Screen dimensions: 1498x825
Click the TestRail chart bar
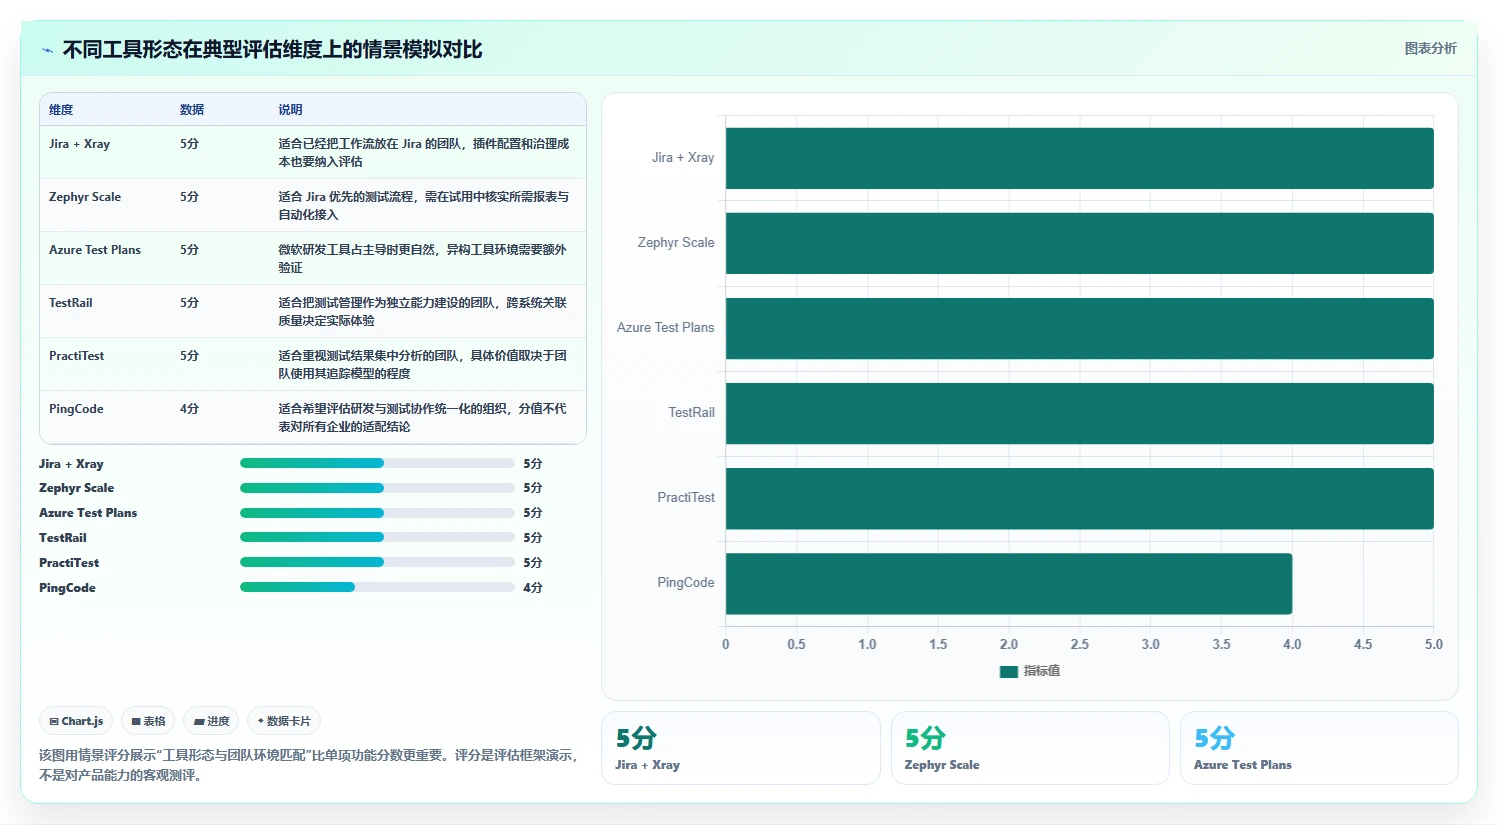click(x=1079, y=413)
